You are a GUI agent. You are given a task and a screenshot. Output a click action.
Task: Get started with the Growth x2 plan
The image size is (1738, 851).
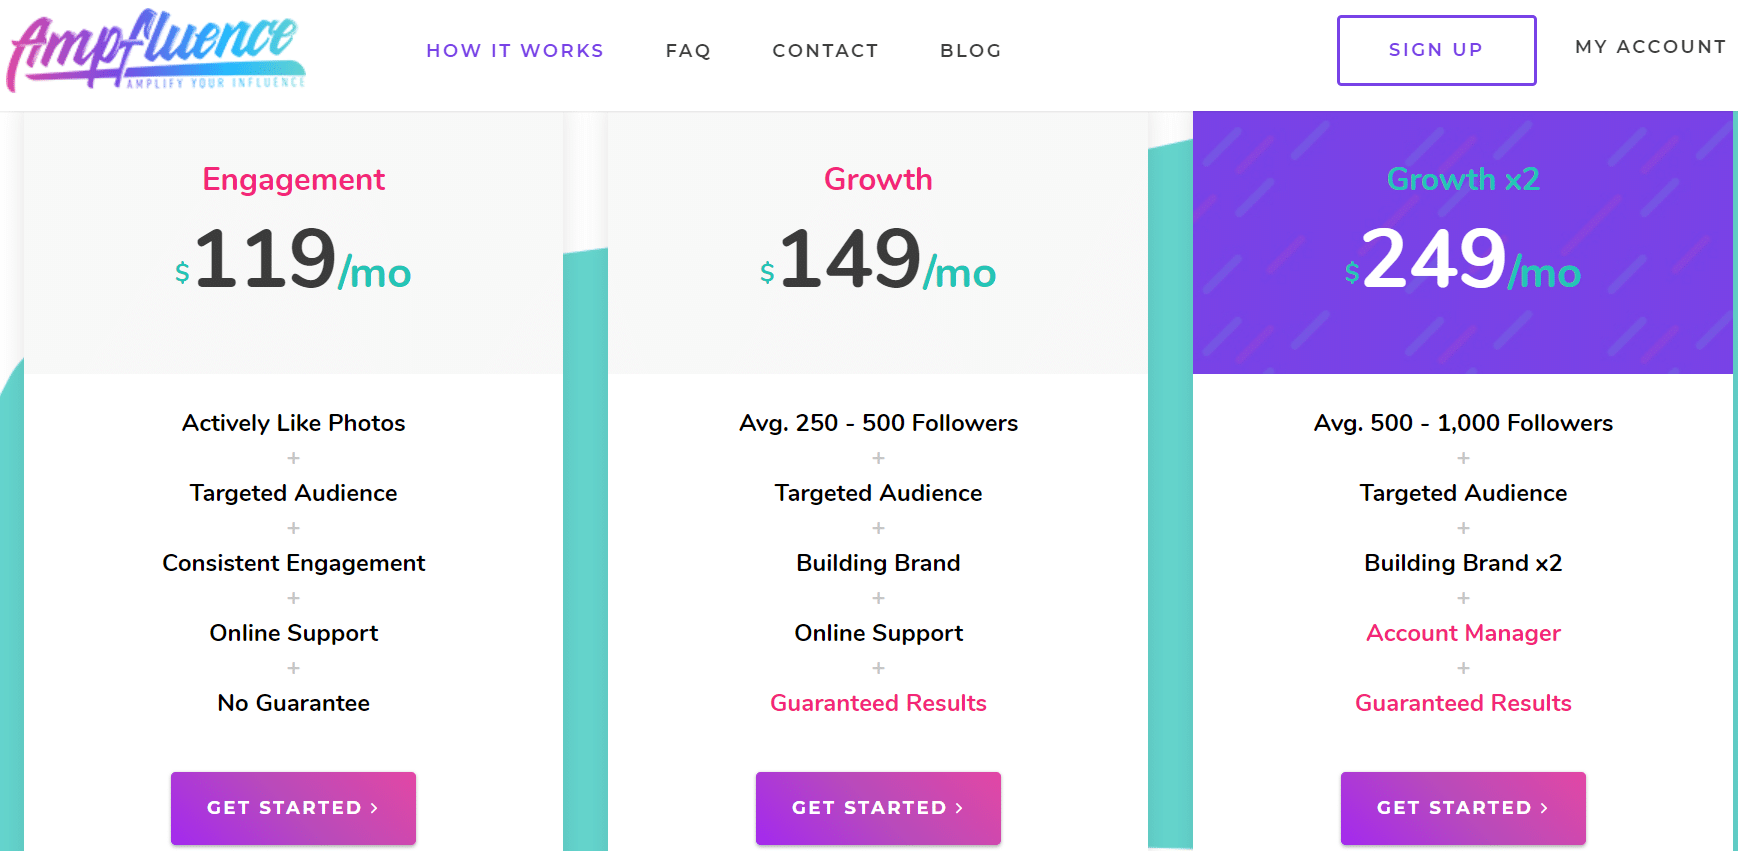coord(1463,808)
